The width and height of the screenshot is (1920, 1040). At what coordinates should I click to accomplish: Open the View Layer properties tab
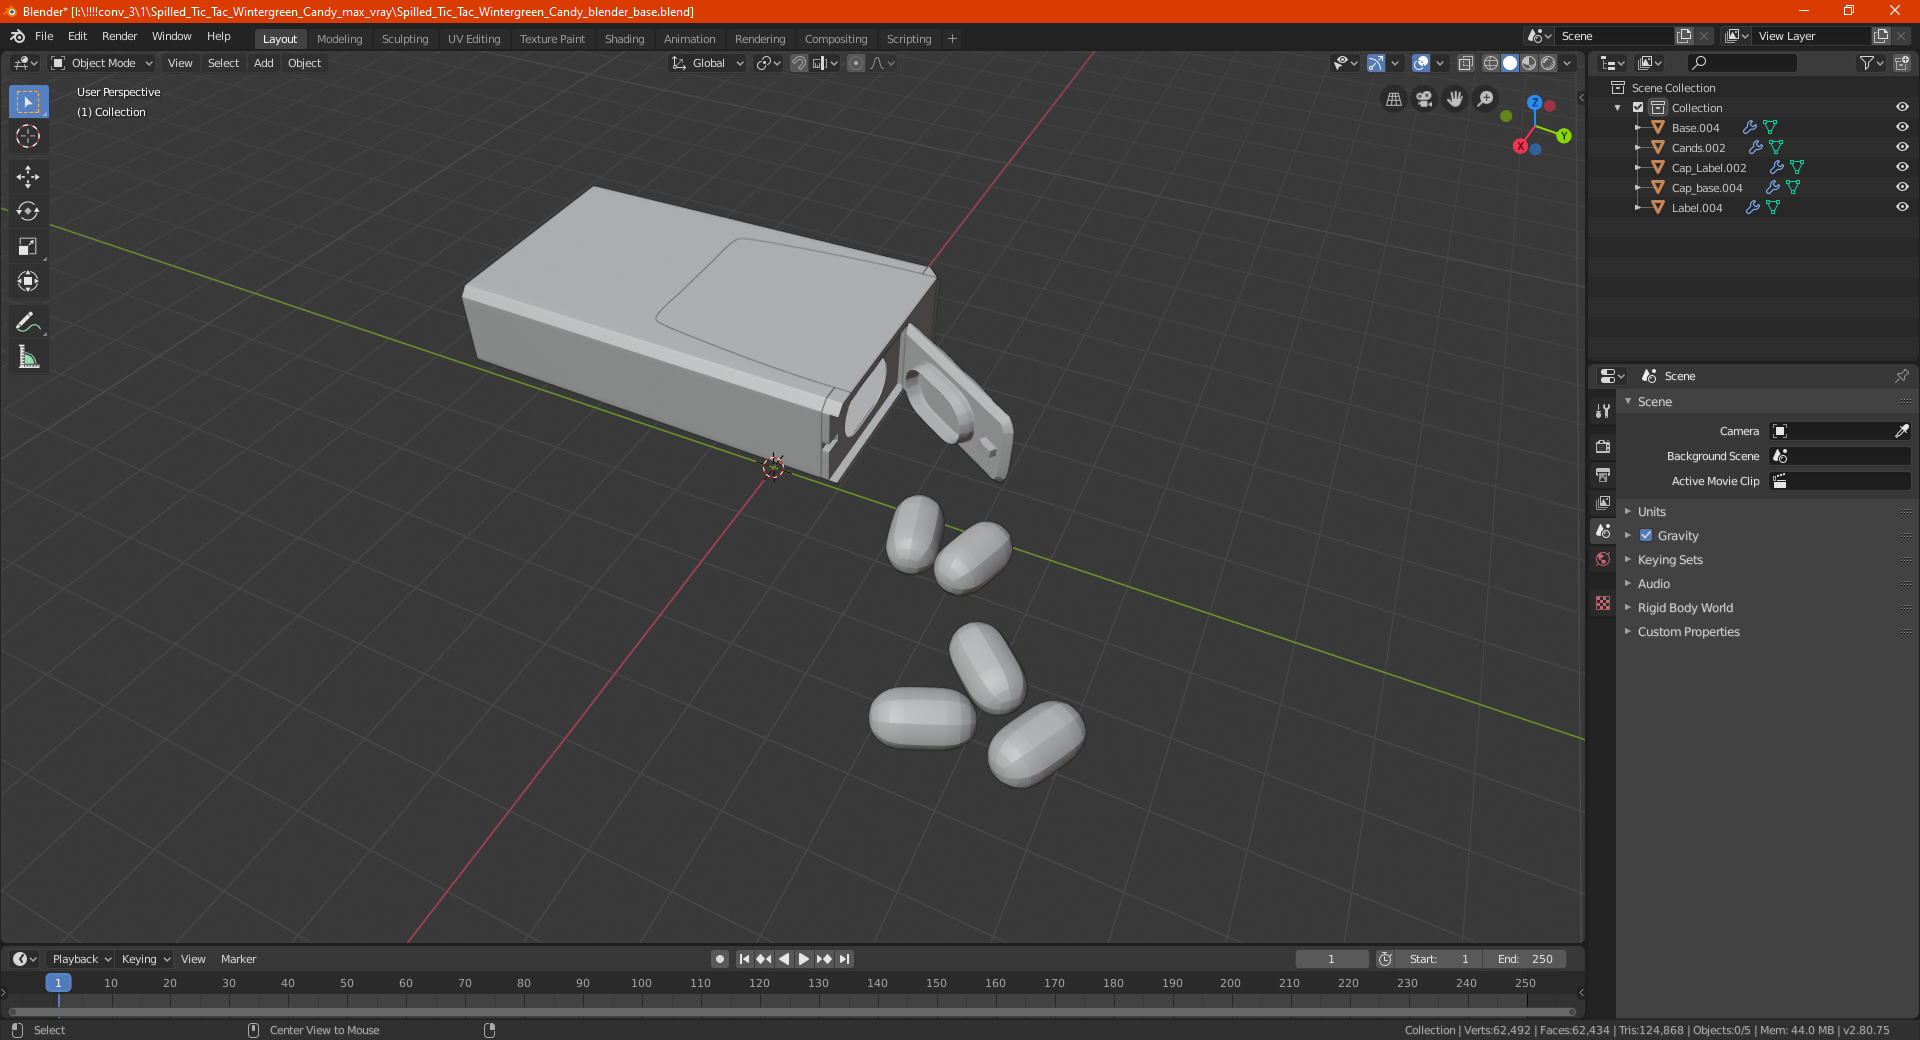(x=1603, y=502)
